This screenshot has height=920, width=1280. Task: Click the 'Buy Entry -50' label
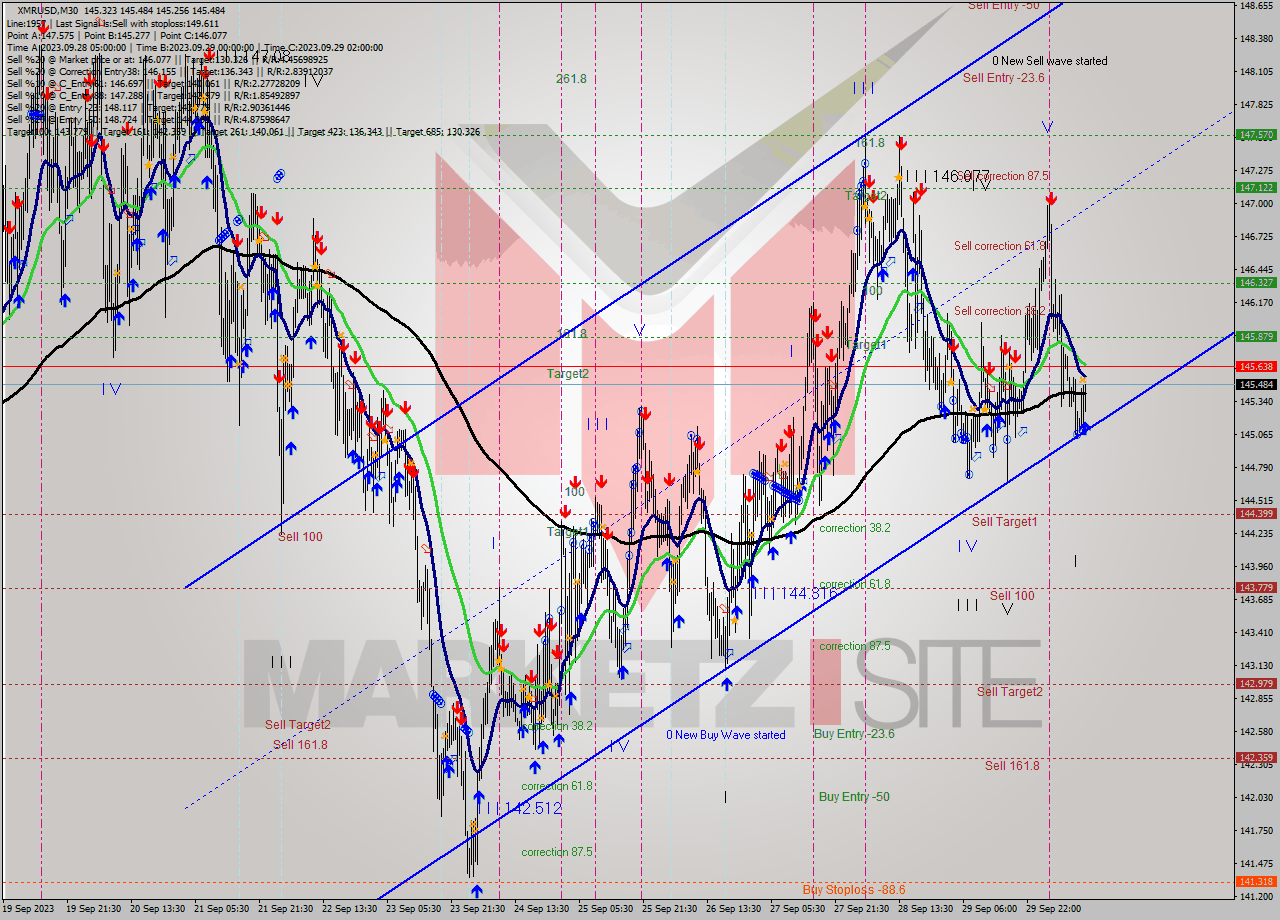click(854, 797)
